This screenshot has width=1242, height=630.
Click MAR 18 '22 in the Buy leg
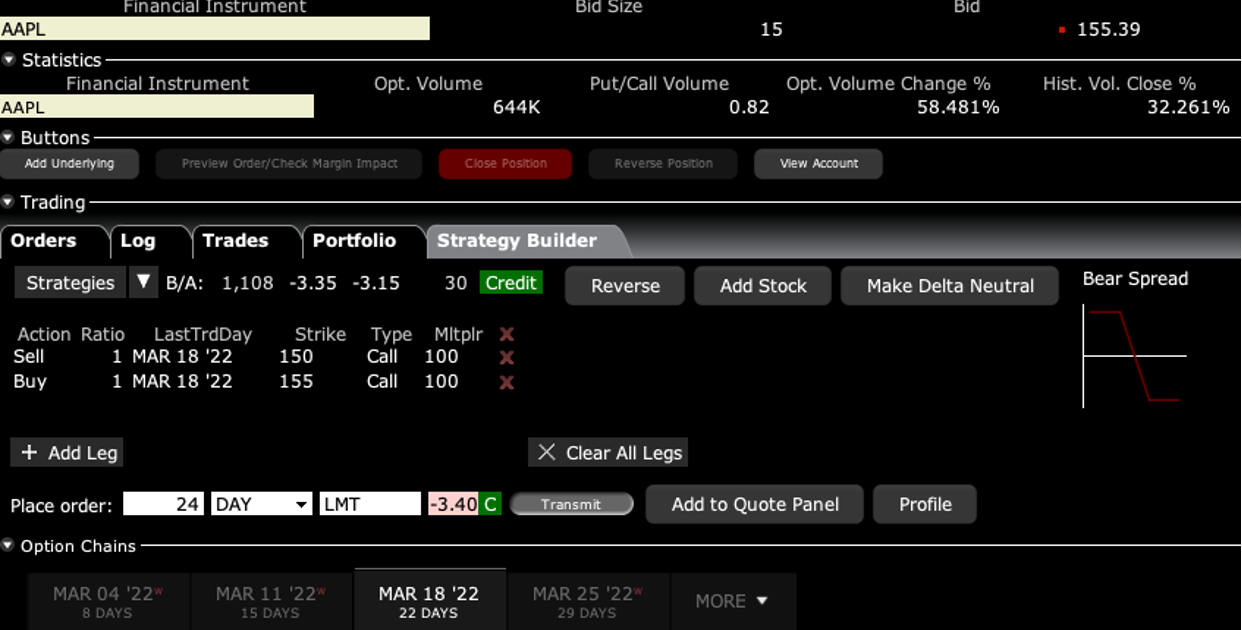(x=182, y=382)
